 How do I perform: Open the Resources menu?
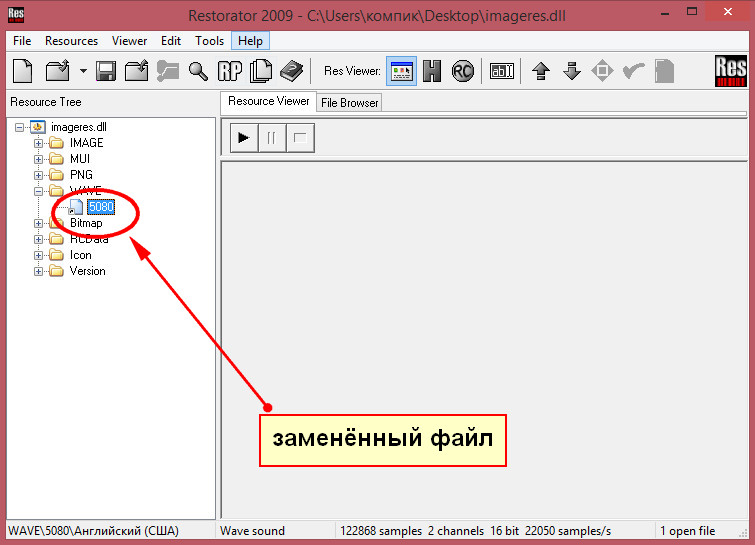(71, 41)
